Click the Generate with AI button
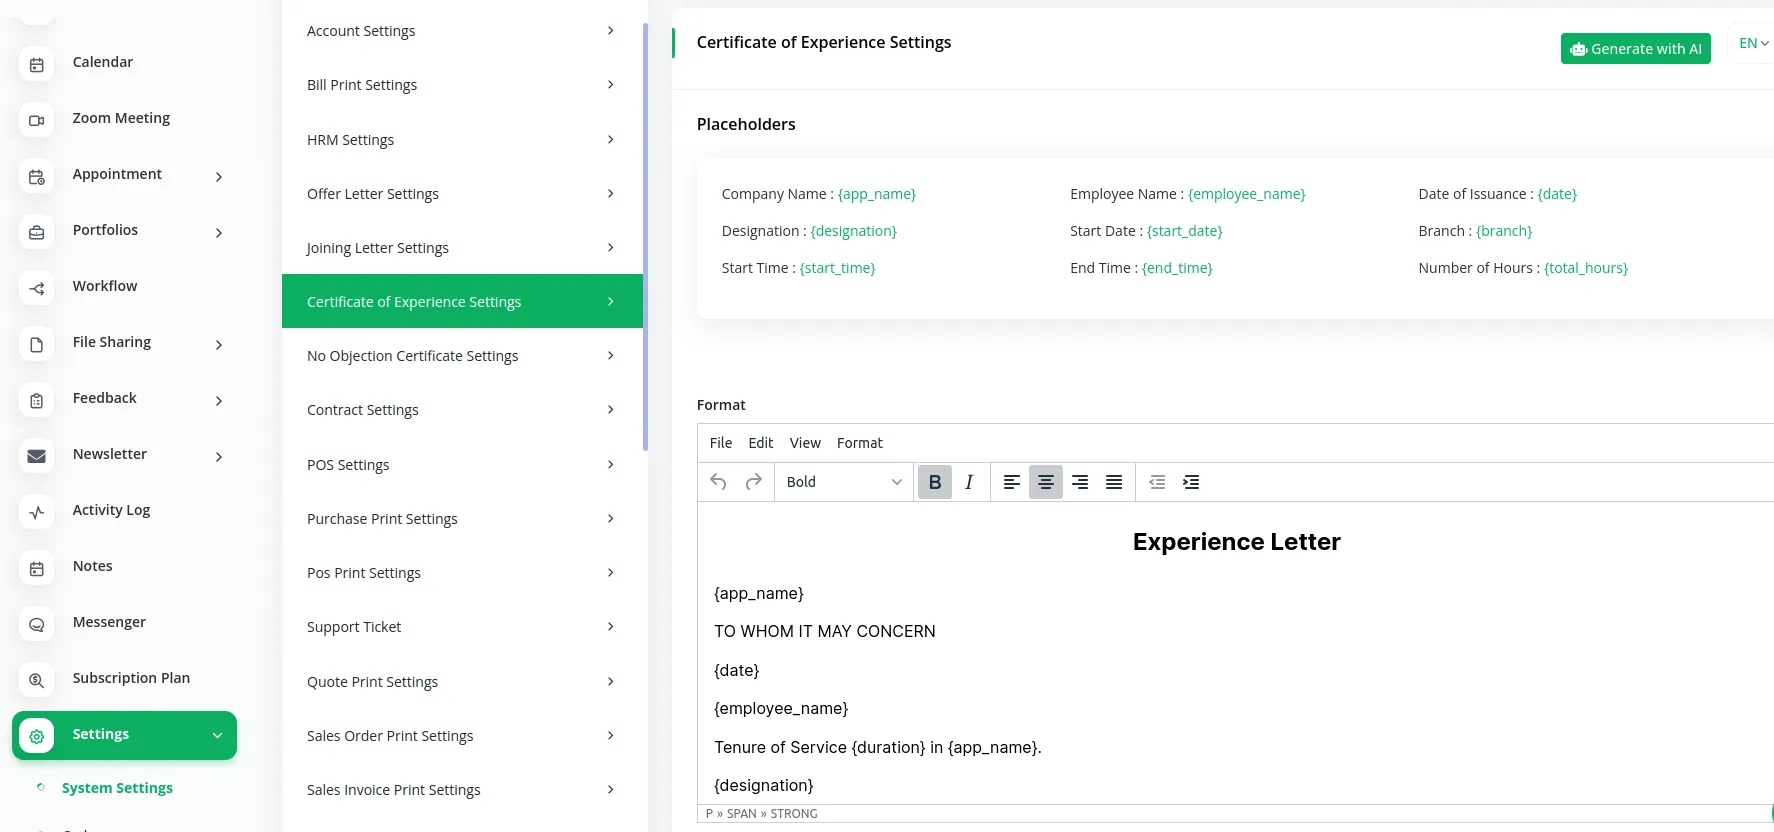Screen dimensions: 1774x832 pos(1635,49)
